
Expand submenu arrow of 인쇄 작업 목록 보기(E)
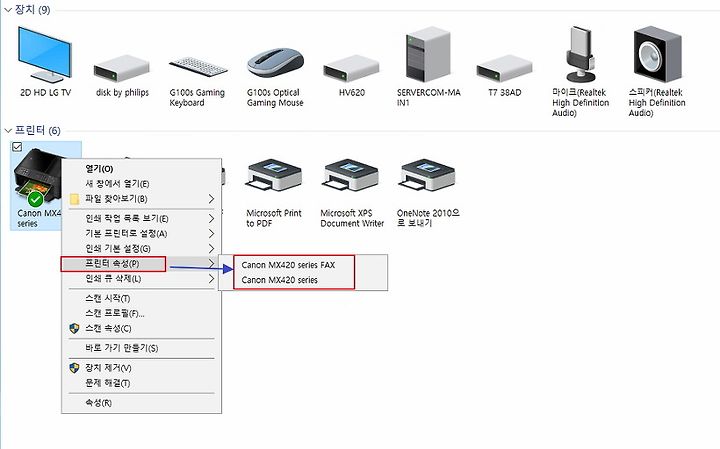(211, 219)
